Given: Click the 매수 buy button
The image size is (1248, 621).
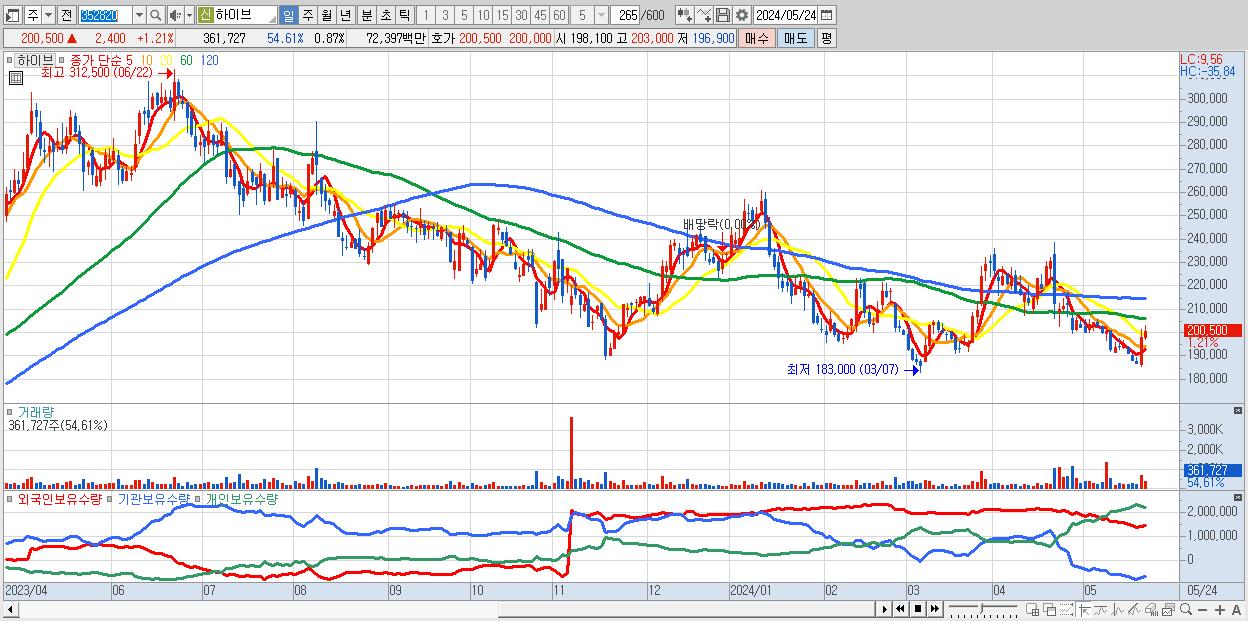Looking at the screenshot, I should coord(758,38).
